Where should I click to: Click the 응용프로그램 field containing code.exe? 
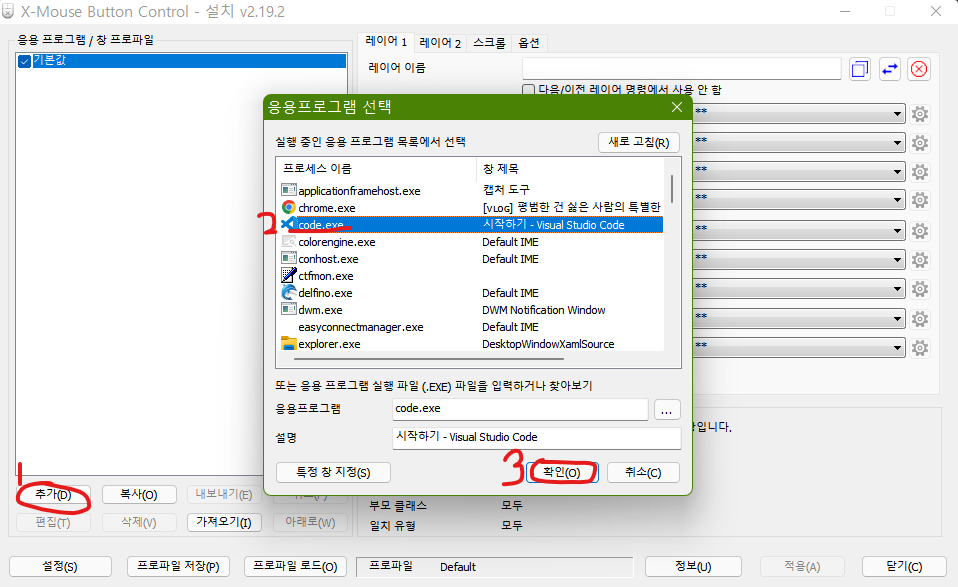click(x=520, y=409)
